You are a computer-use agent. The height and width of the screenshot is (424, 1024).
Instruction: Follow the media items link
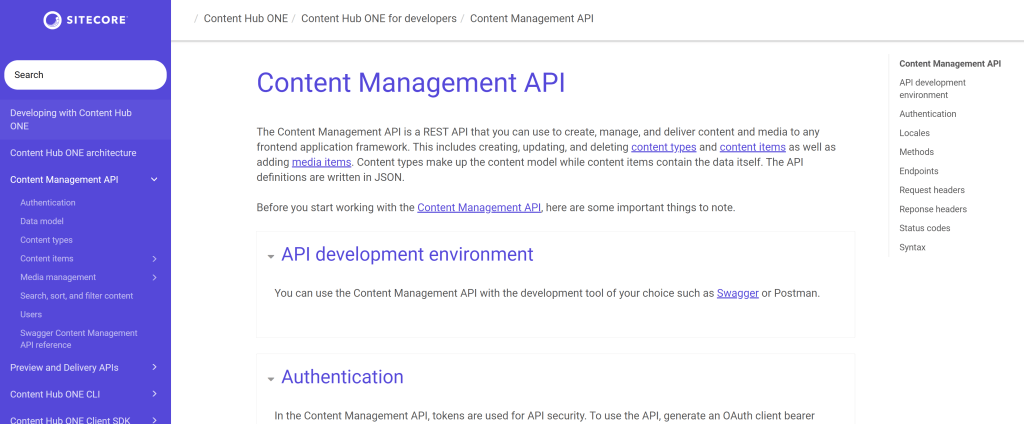click(321, 162)
